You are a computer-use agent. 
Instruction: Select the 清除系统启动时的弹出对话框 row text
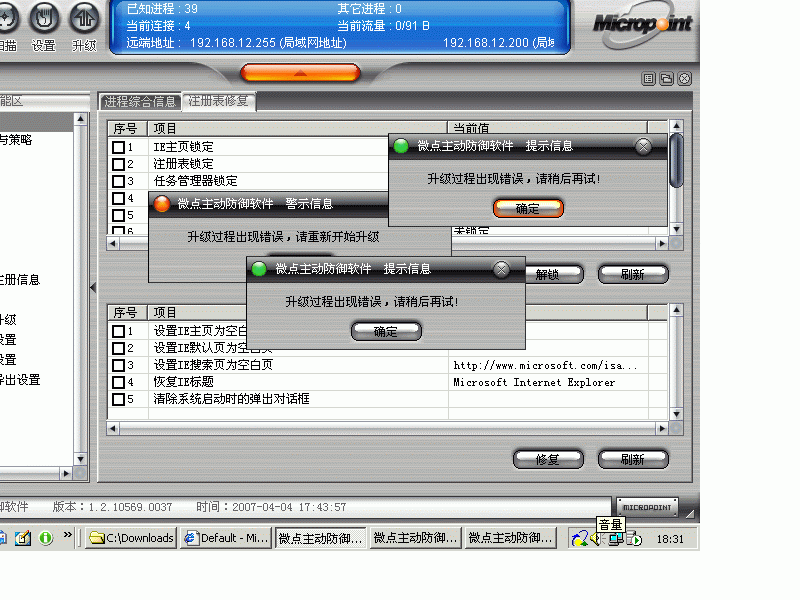[231, 399]
